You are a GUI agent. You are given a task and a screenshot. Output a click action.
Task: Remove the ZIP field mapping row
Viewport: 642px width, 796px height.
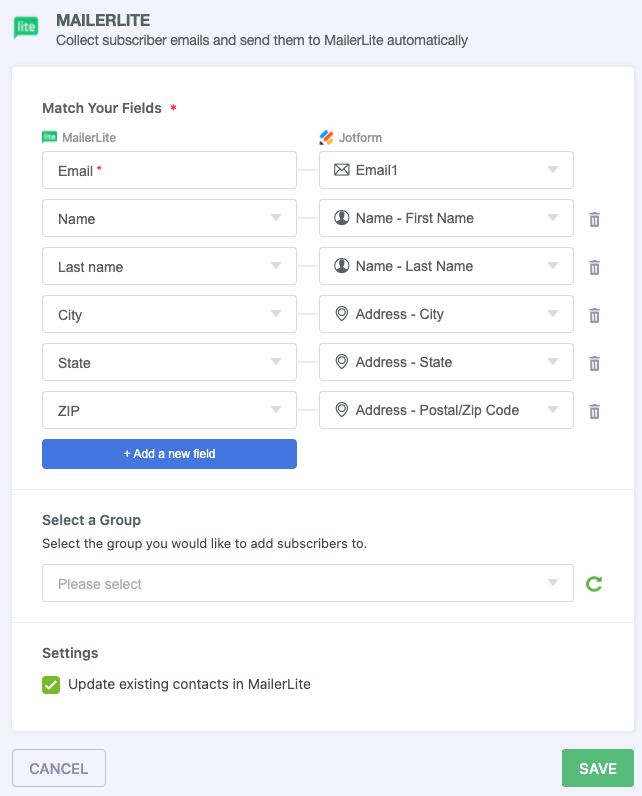[594, 411]
